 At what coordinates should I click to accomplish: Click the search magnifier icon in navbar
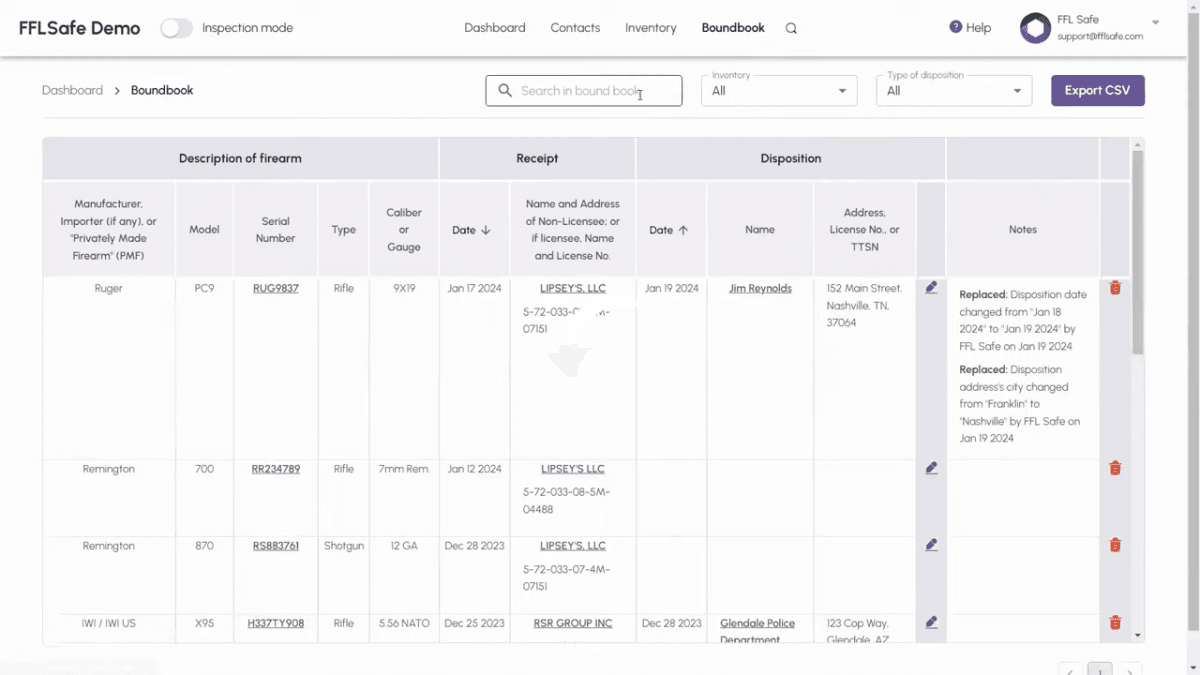tap(791, 29)
